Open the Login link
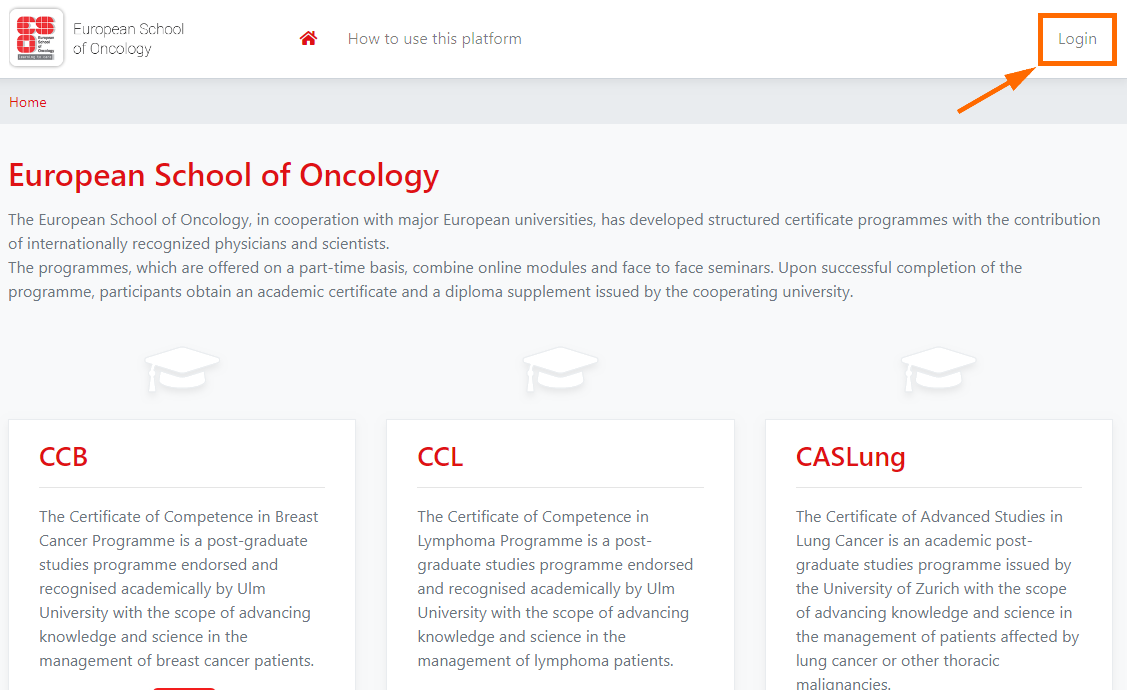Viewport: 1127px width, 690px height. point(1077,39)
